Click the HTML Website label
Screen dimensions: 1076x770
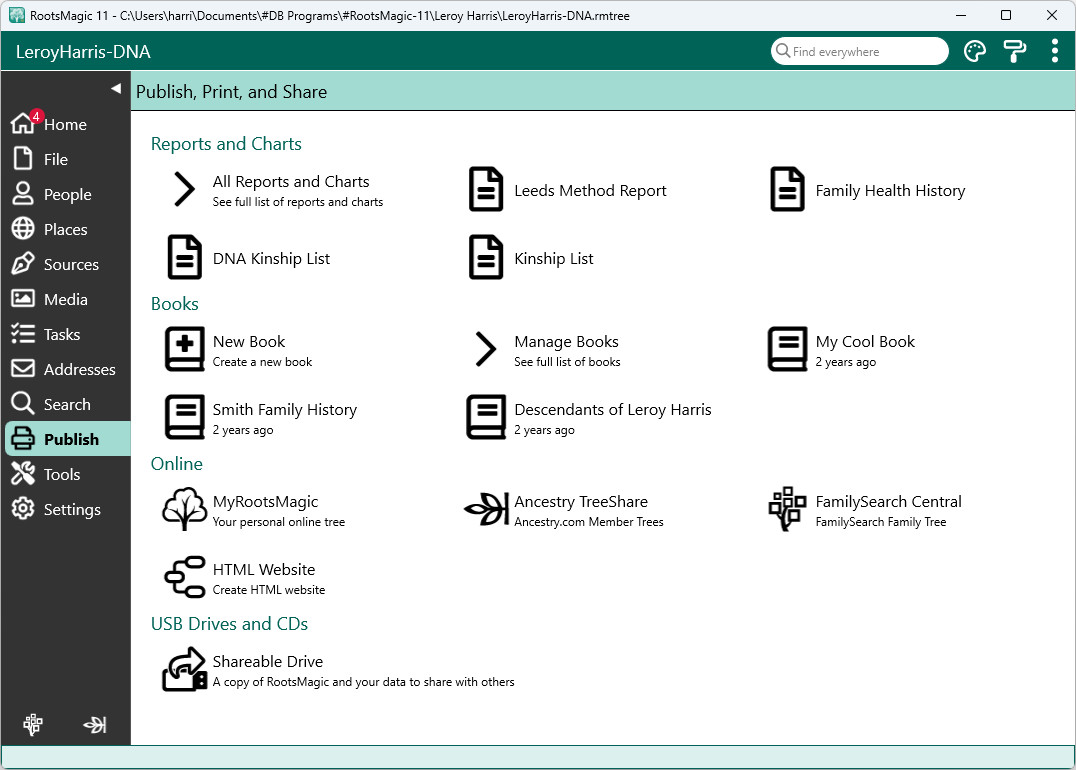click(x=264, y=569)
